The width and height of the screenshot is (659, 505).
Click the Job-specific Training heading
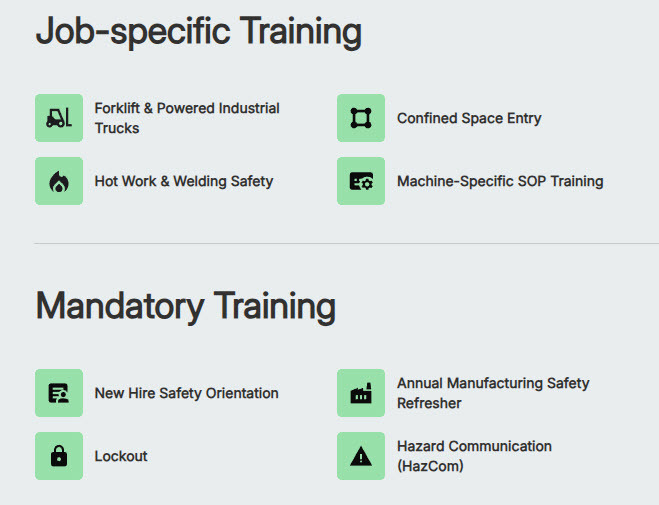[x=198, y=32]
